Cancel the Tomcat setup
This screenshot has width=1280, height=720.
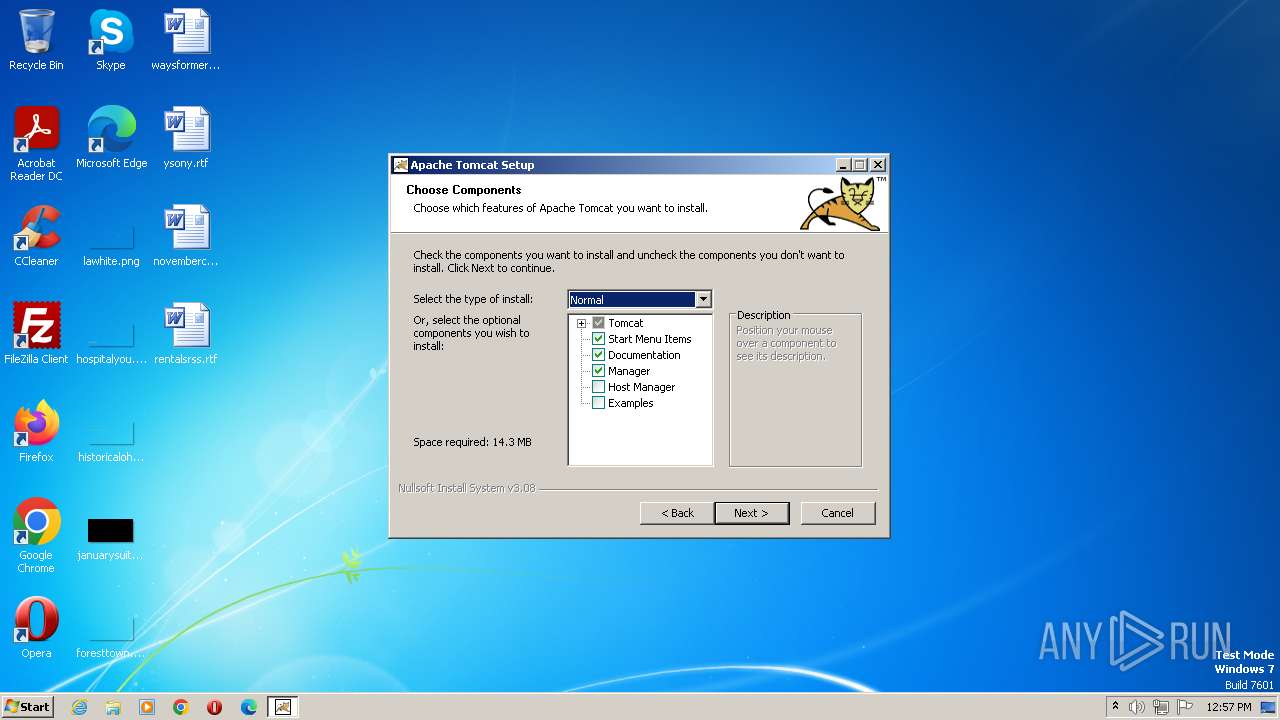coord(838,513)
